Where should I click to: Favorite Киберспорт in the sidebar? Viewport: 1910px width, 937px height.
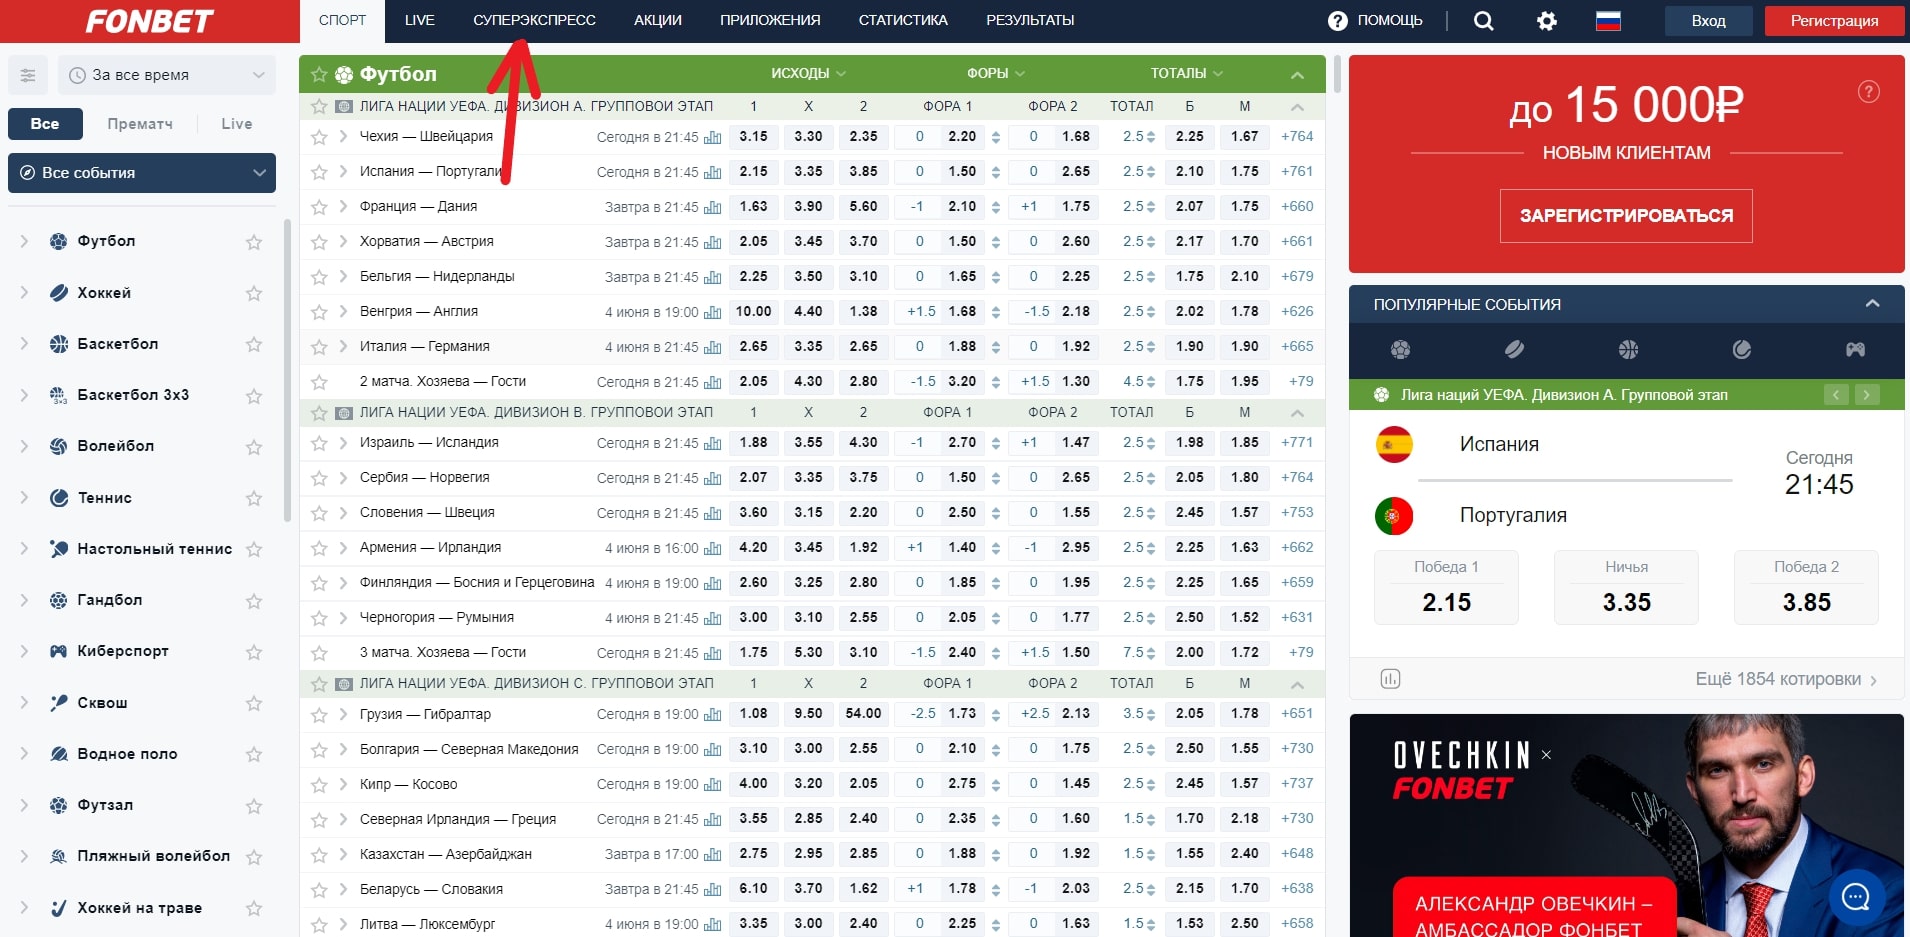coord(254,652)
